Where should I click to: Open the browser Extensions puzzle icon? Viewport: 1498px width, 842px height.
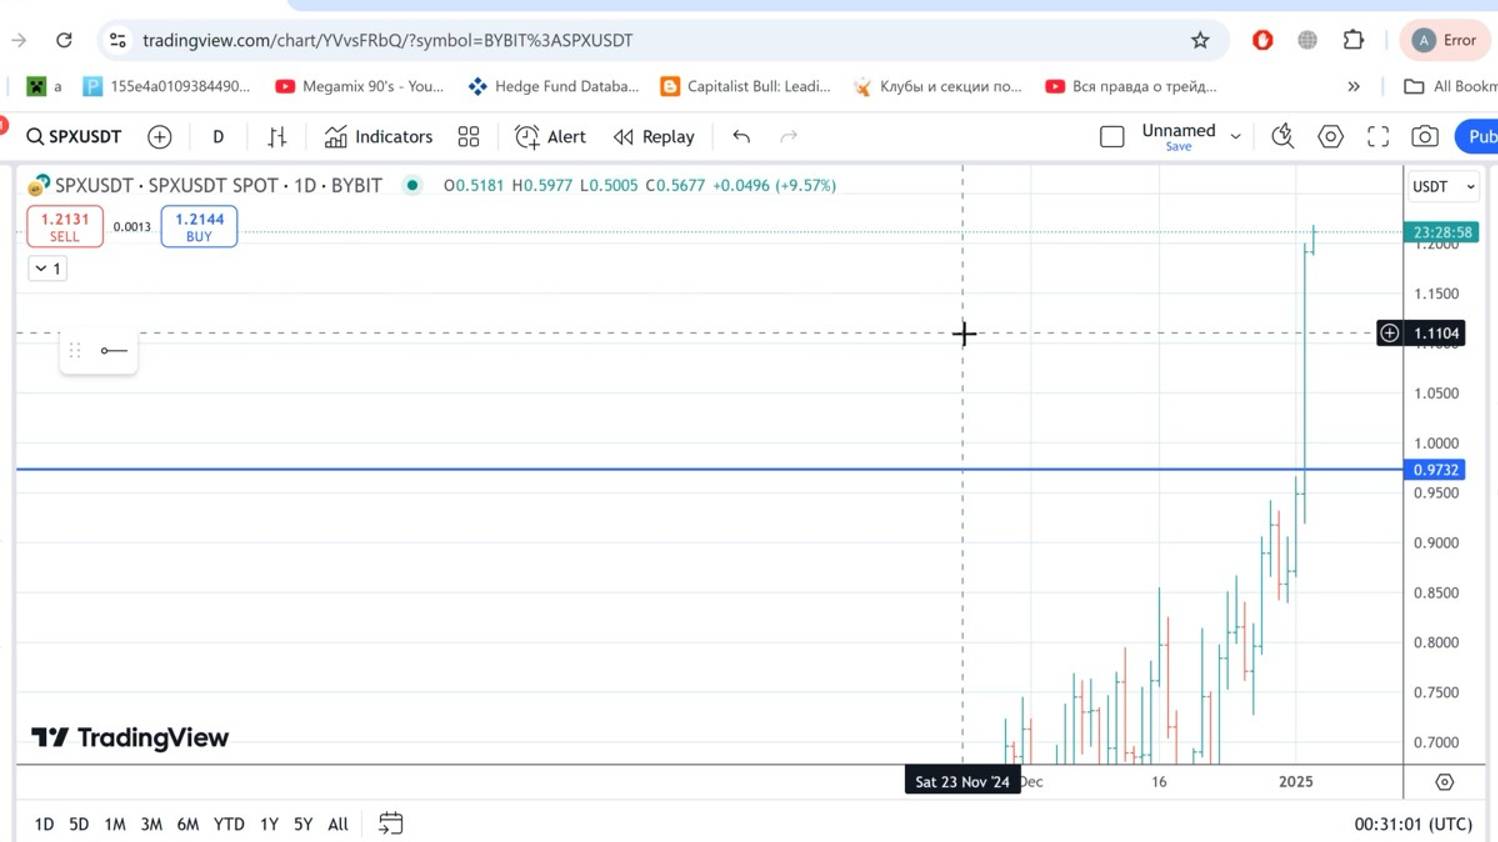1353,40
